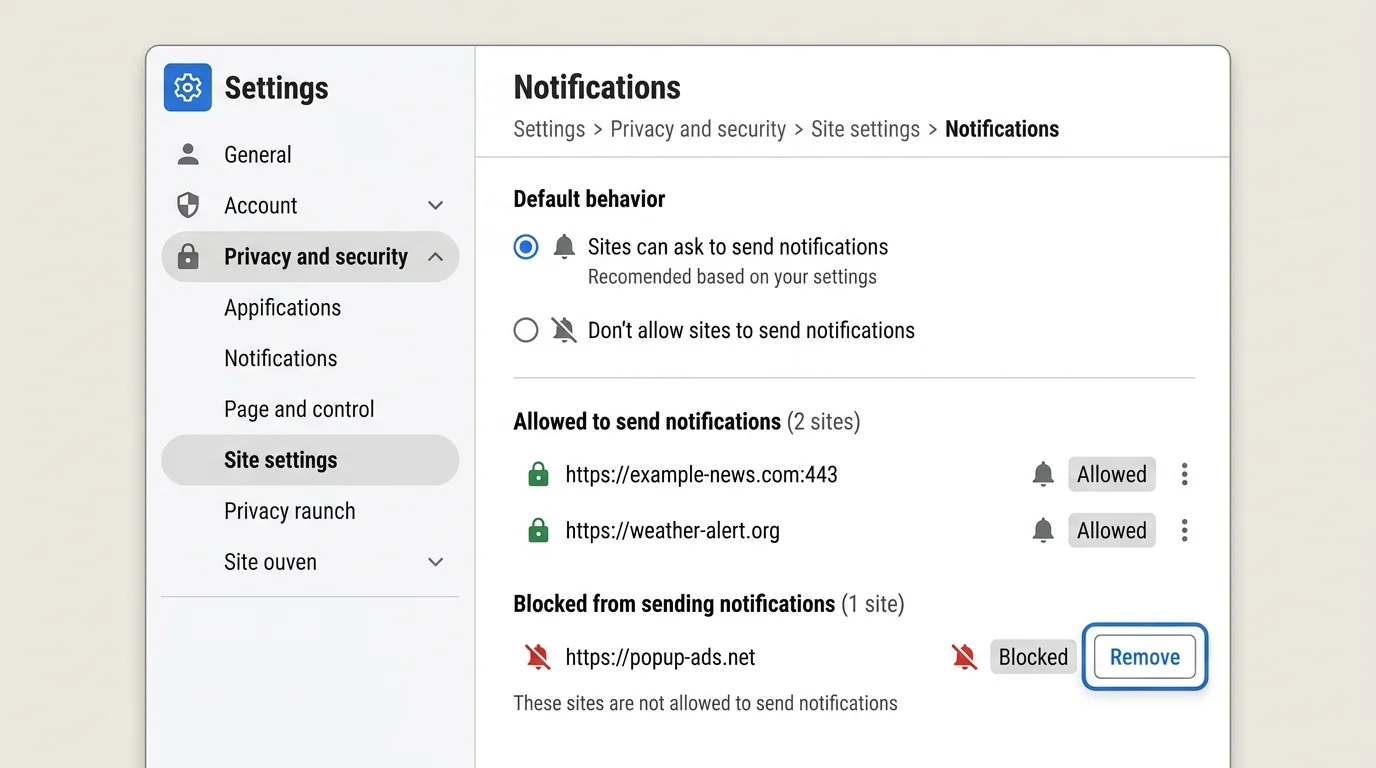Click 'These sites are not allowed' note

pyautogui.click(x=705, y=703)
